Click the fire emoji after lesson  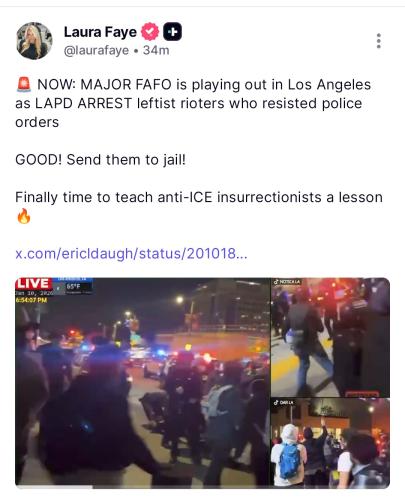(23, 216)
